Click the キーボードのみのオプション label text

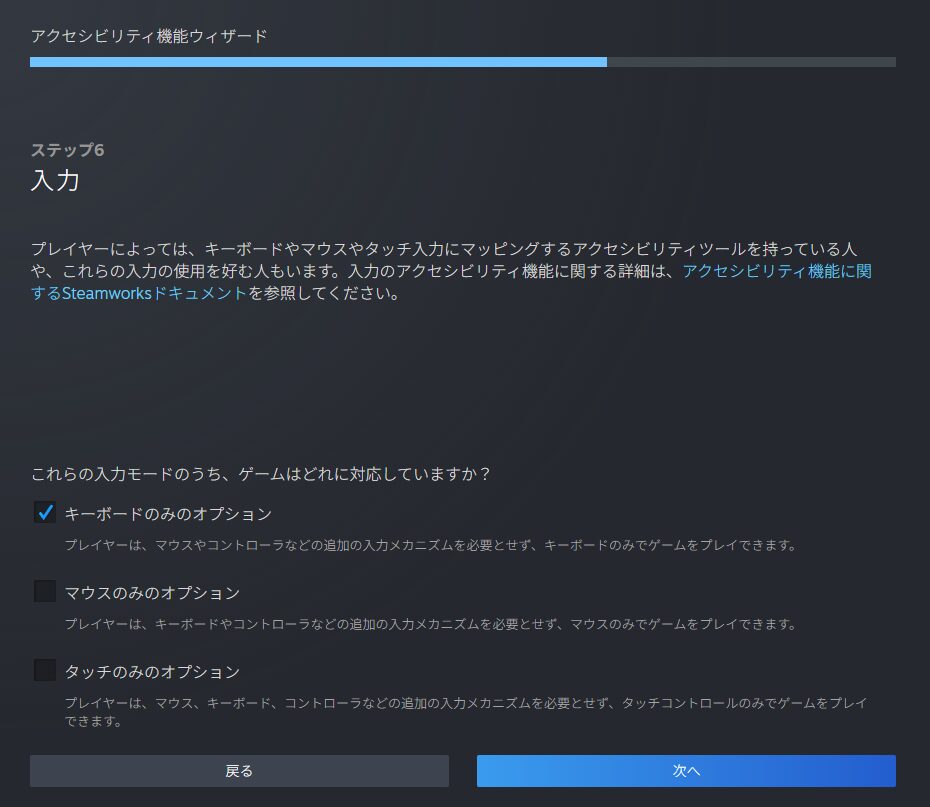click(168, 514)
